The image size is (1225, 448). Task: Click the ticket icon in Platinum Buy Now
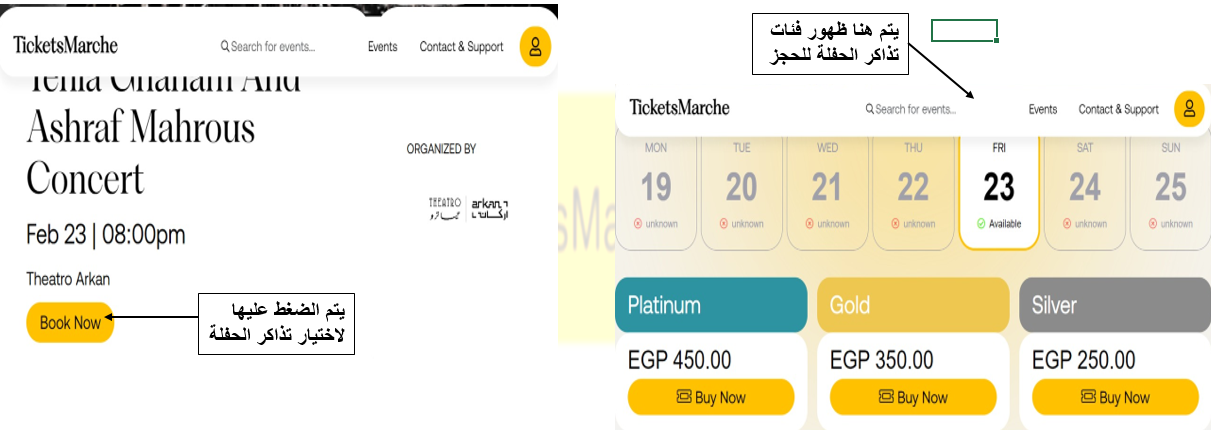coord(684,397)
